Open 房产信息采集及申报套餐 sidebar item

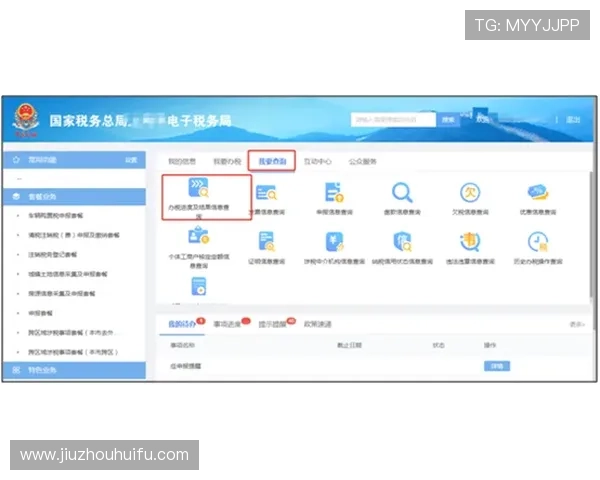(62, 294)
